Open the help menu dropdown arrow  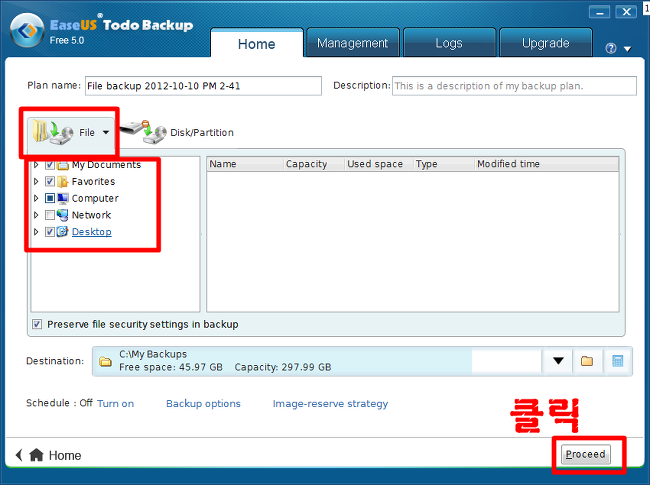[628, 49]
